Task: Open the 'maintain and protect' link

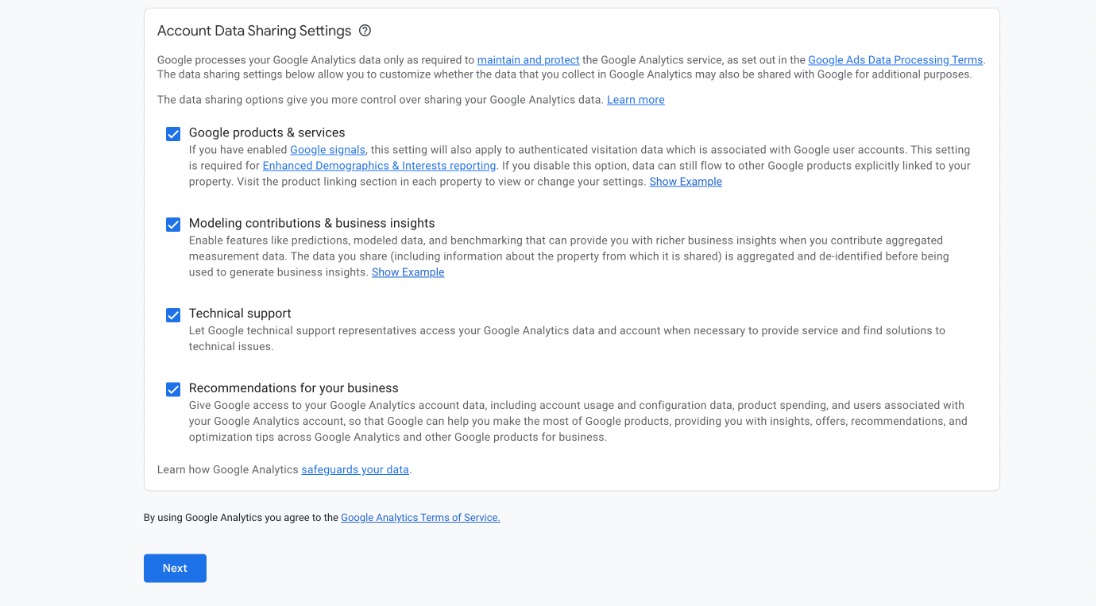Action: coord(528,60)
